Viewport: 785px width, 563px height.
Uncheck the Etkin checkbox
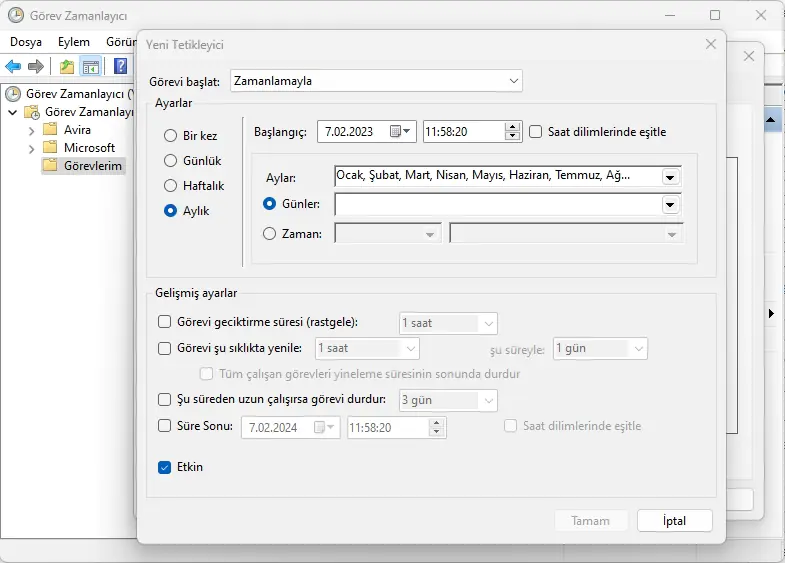point(166,467)
